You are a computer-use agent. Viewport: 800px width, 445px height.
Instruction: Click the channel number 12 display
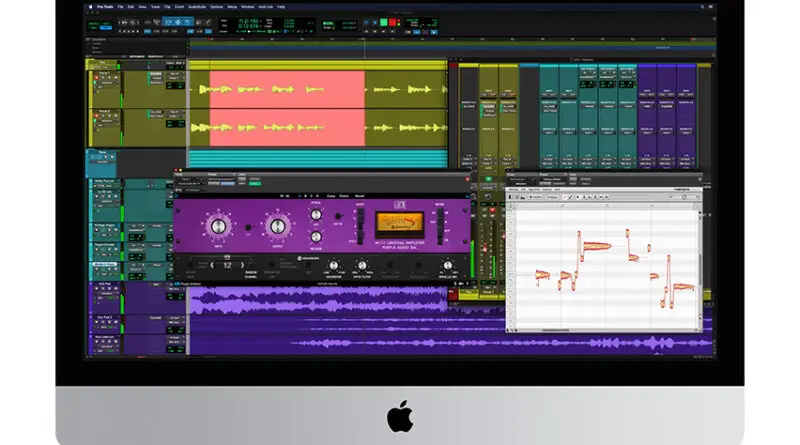228,265
